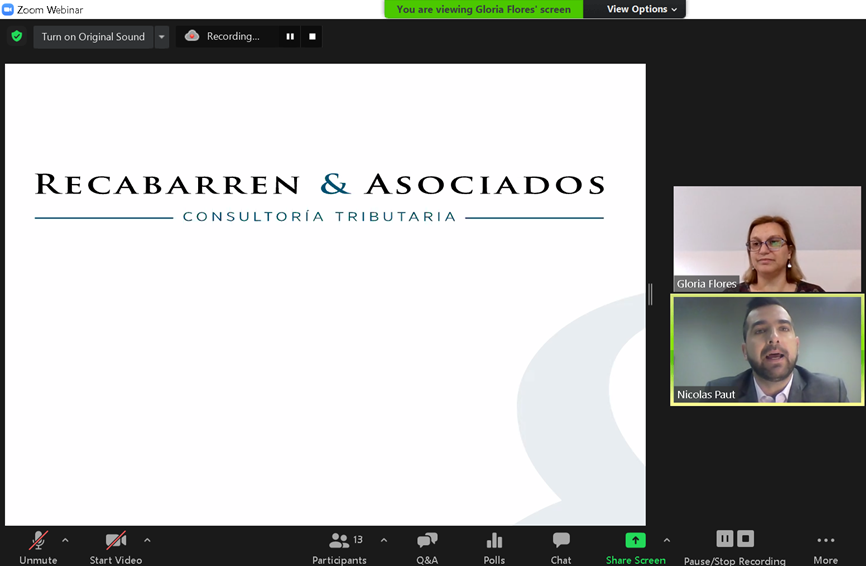Image resolution: width=866 pixels, height=566 pixels.
Task: Click the divider handle beside the shared screen
Action: (651, 294)
